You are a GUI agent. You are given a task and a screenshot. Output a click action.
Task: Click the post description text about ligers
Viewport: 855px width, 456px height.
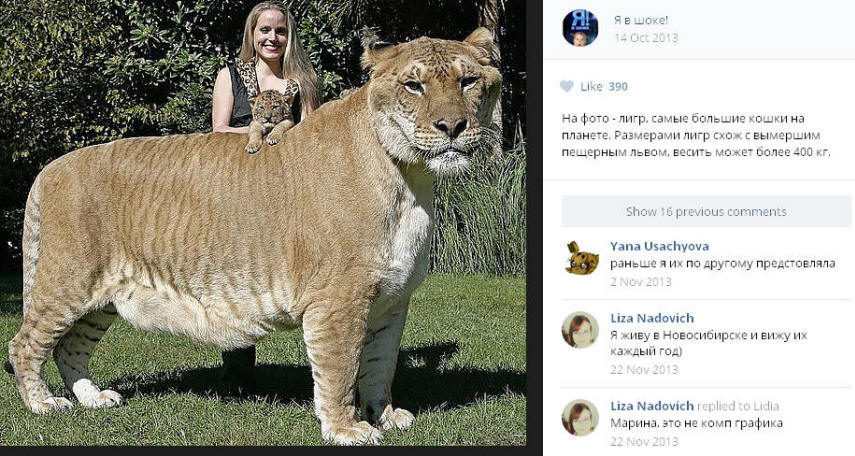click(x=696, y=135)
